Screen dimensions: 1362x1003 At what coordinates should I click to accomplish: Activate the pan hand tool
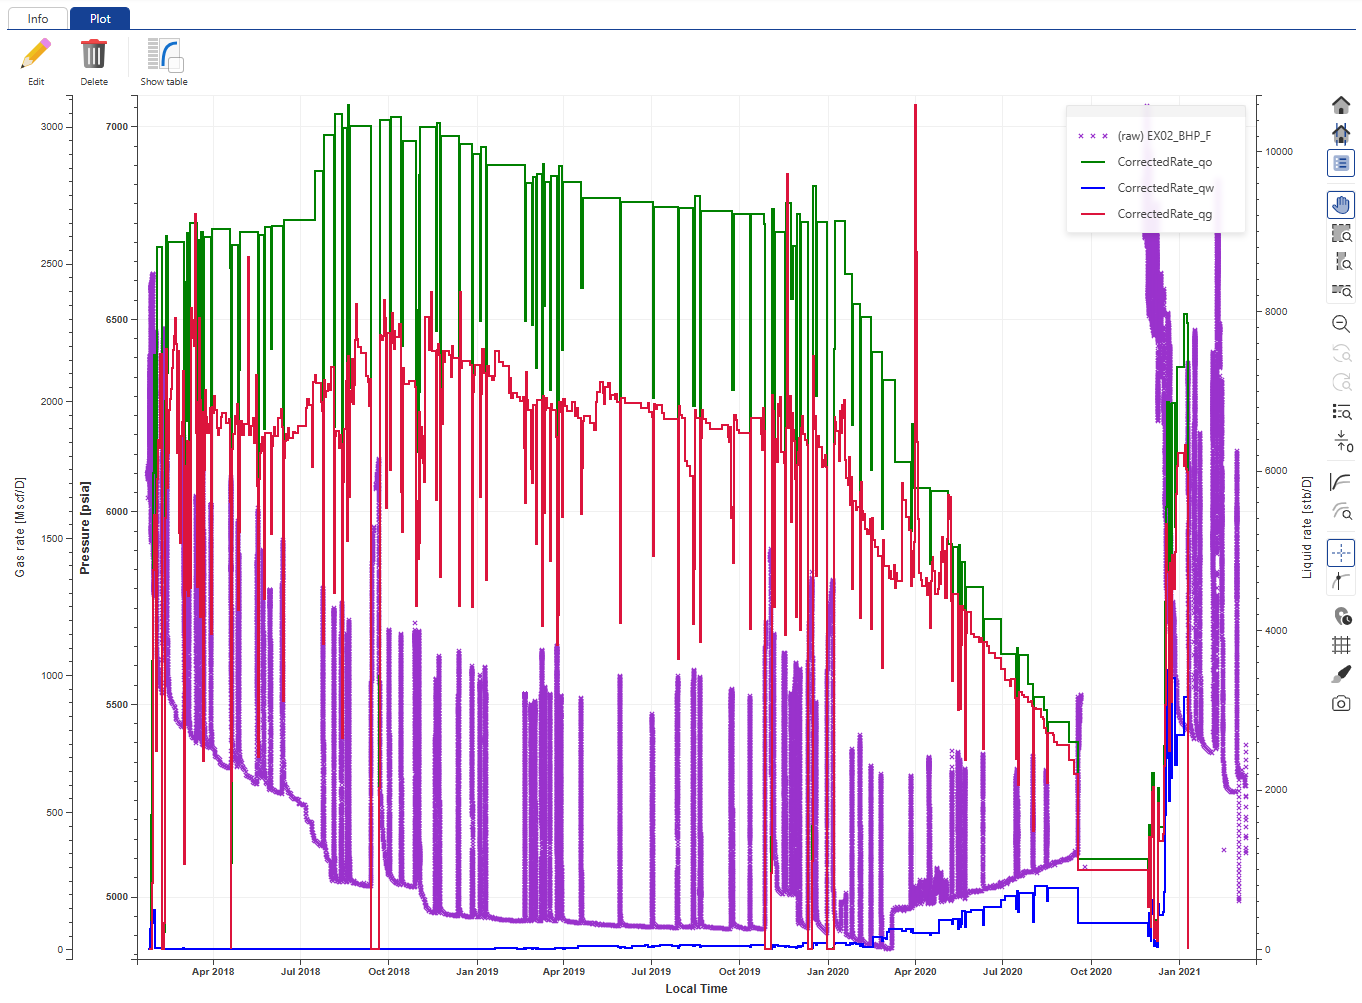pos(1341,205)
